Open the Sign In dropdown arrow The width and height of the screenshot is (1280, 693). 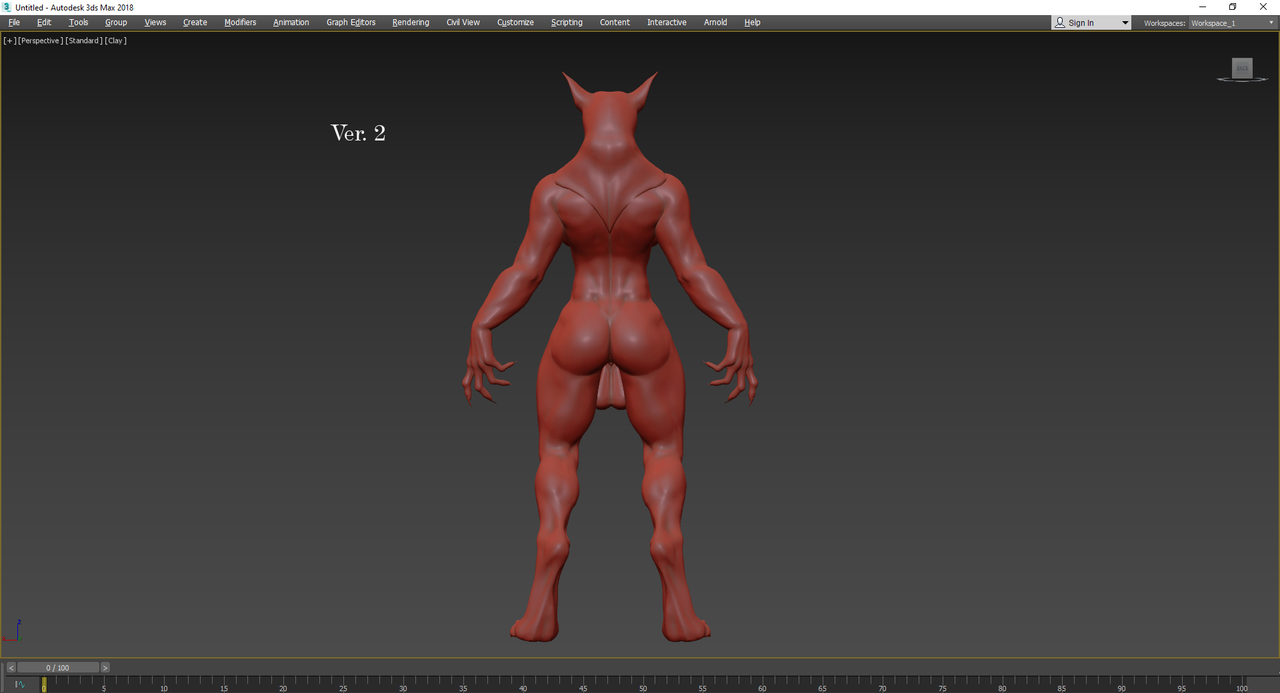click(x=1124, y=22)
